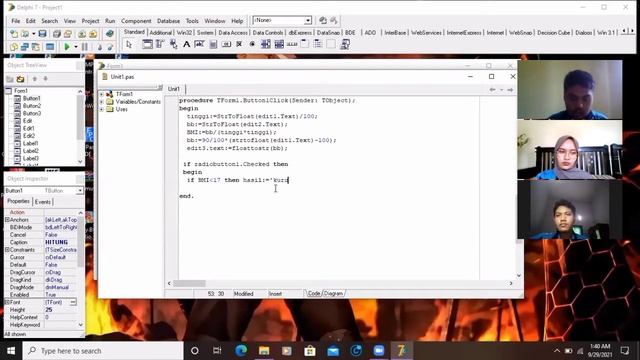Open the Button1 TButton selector dropdown
Screen dimensions: 640x360
click(x=80, y=191)
